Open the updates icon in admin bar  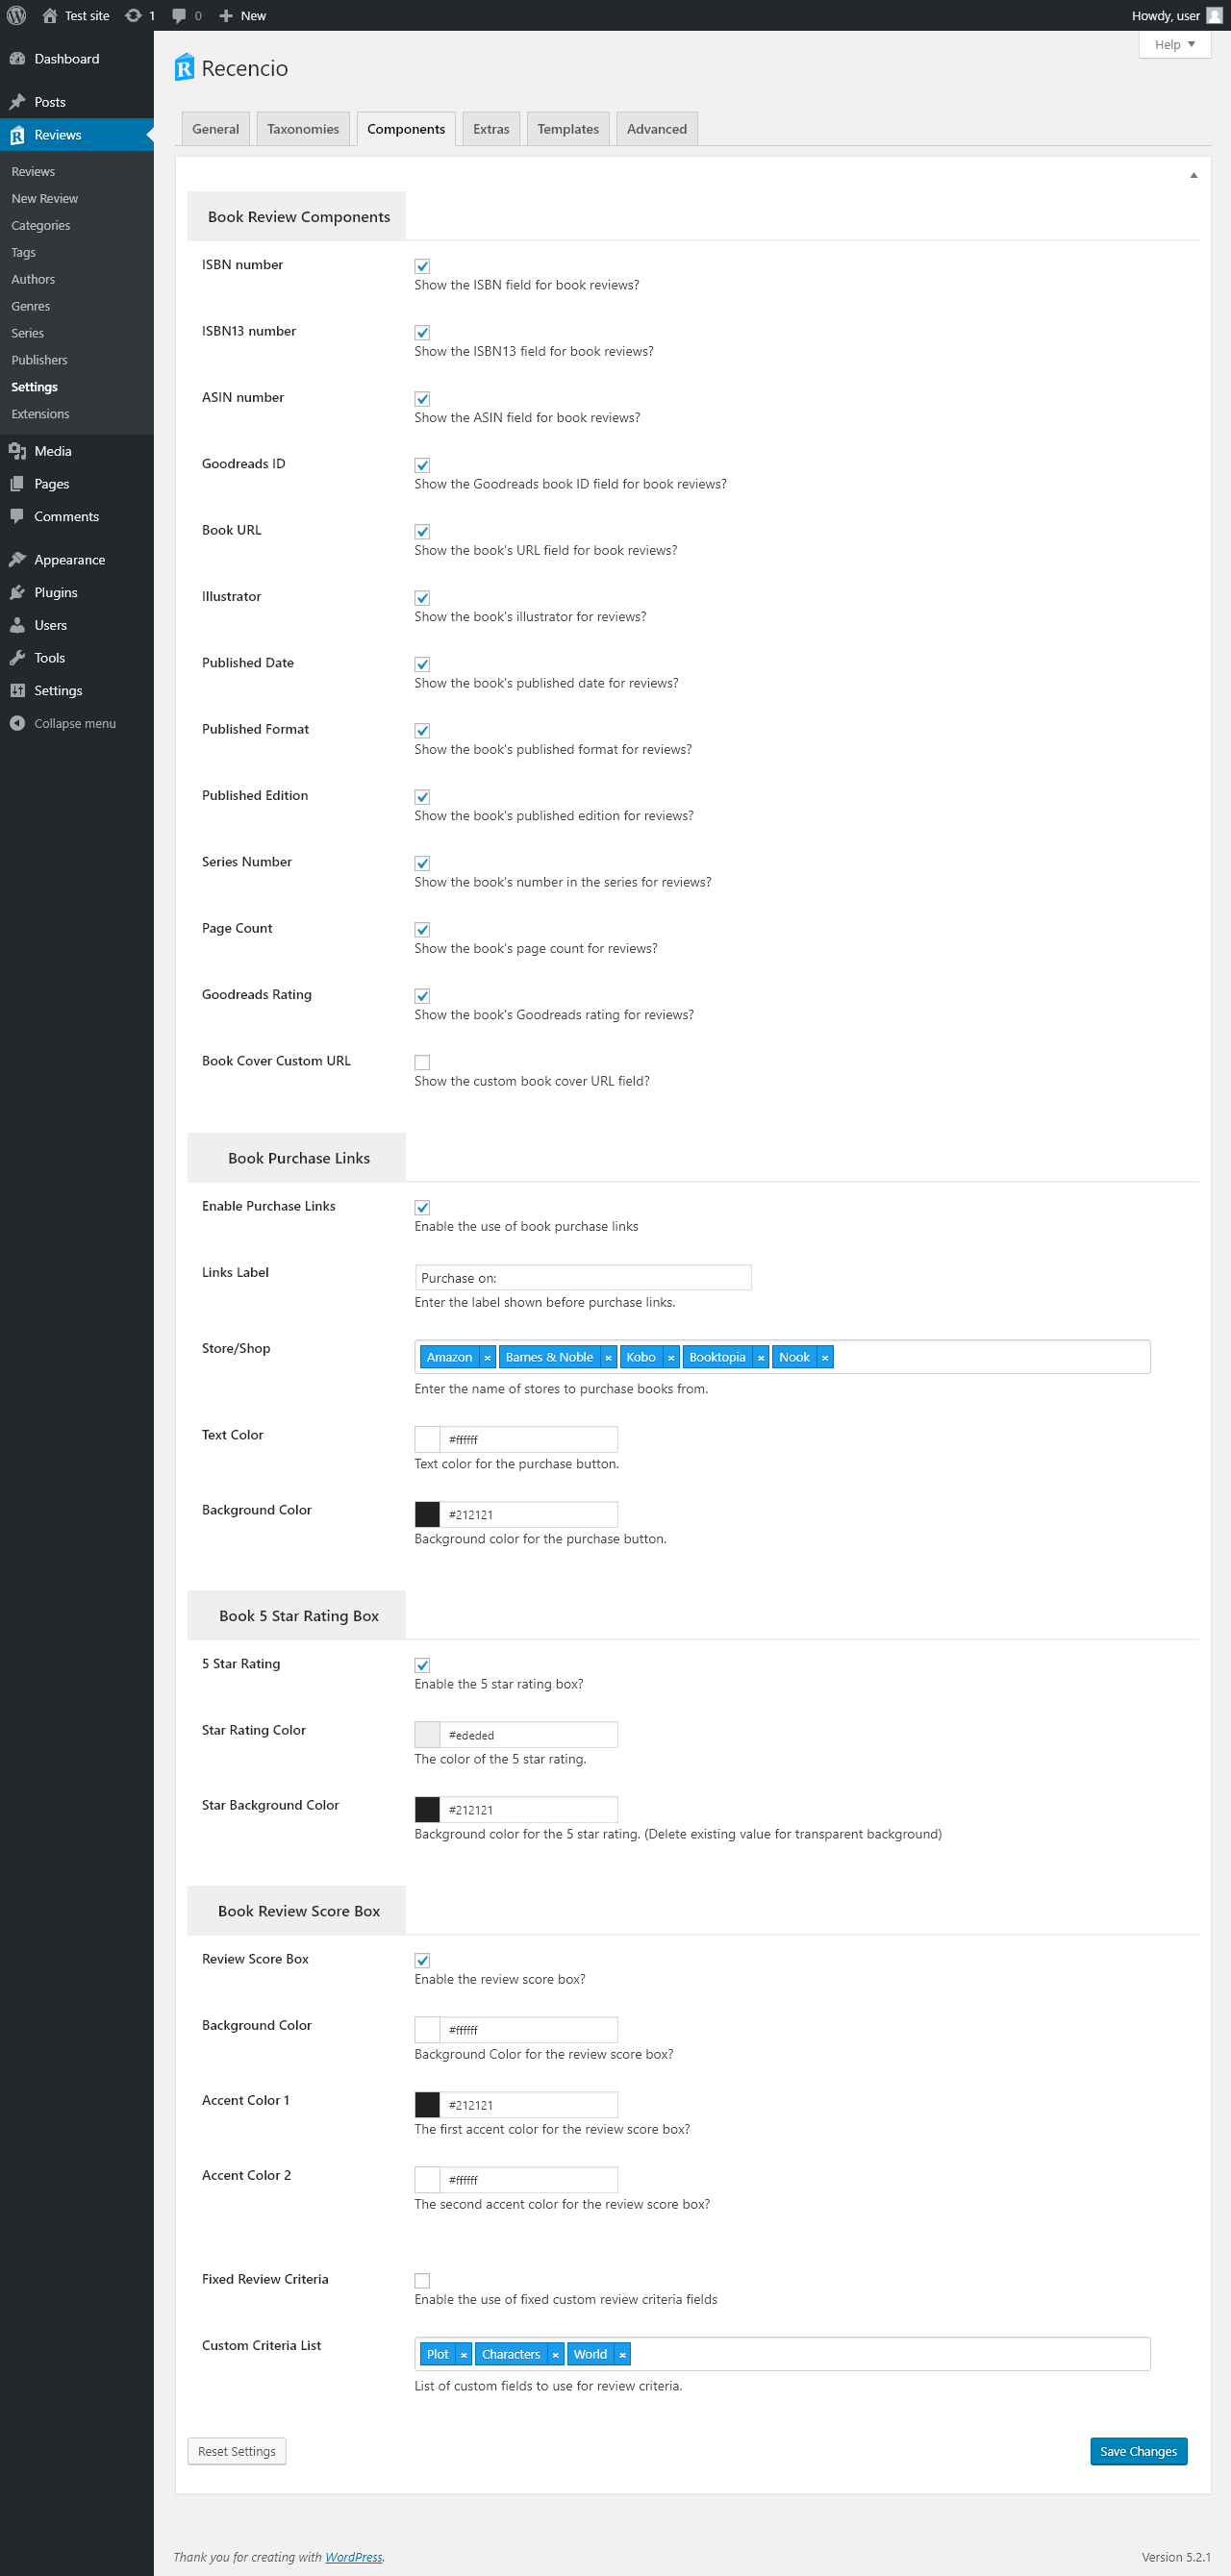[133, 15]
